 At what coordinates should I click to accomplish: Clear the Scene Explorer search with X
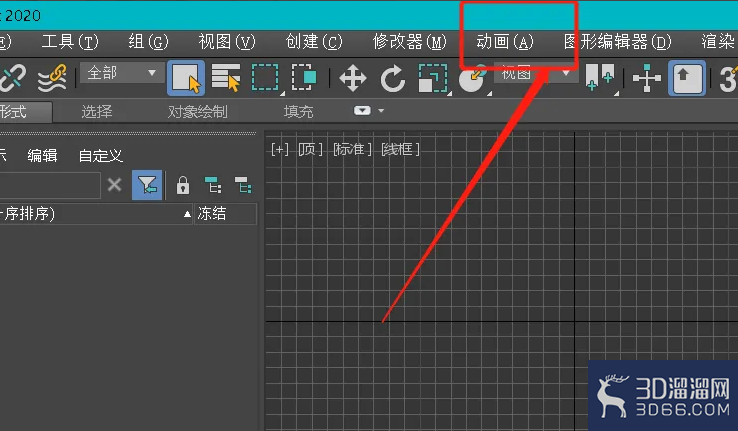pos(114,184)
